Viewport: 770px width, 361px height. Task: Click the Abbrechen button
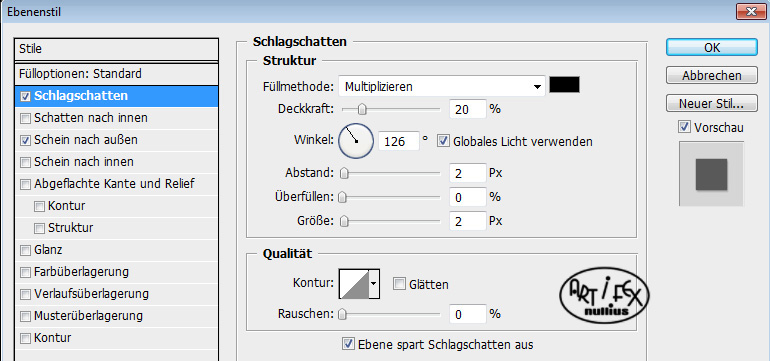tap(712, 76)
